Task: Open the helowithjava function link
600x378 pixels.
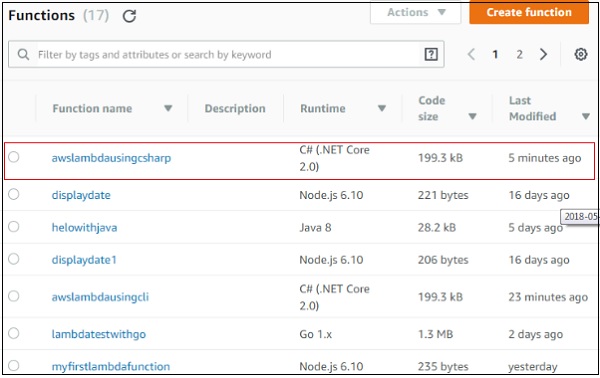Action: [85, 228]
